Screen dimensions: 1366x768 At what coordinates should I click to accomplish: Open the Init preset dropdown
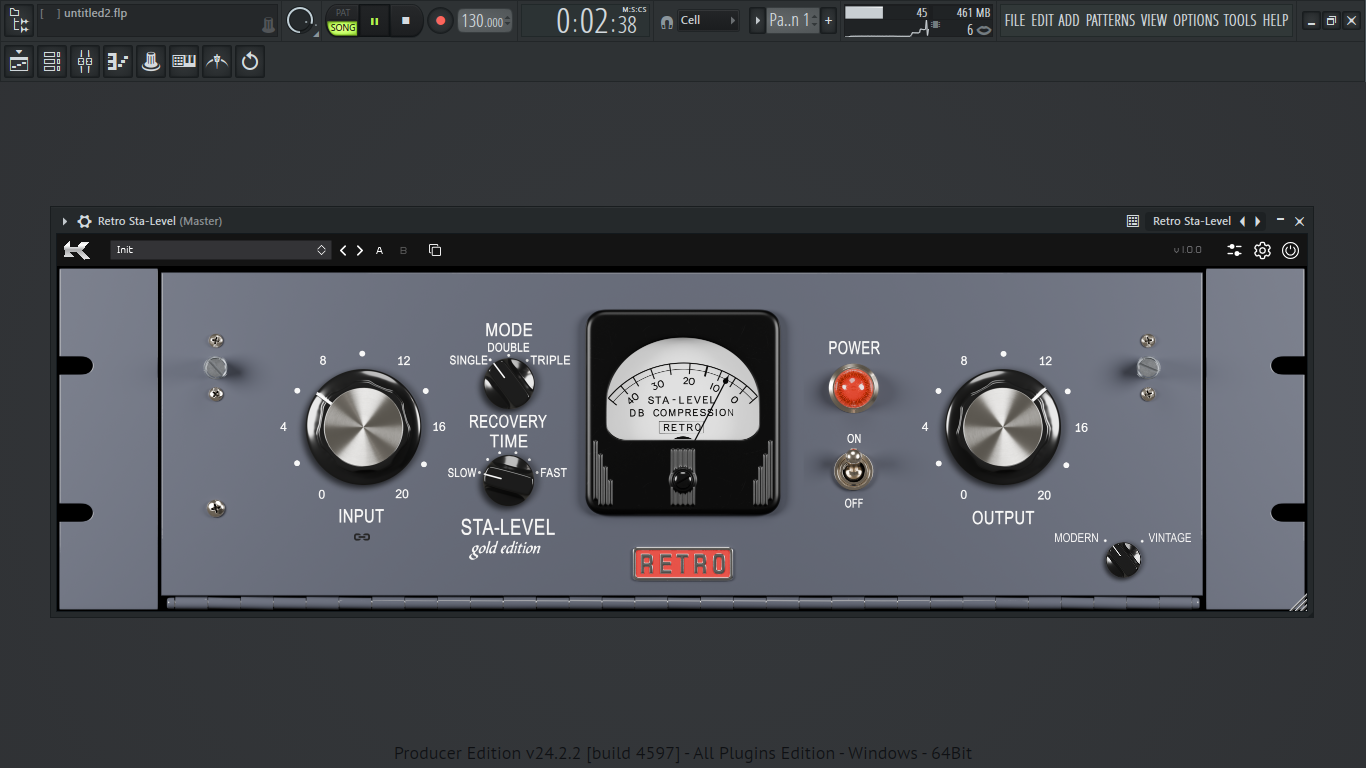221,250
